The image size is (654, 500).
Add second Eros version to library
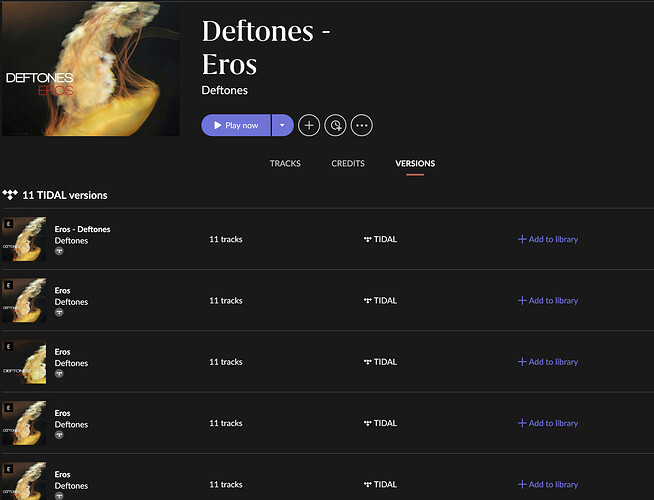548,301
